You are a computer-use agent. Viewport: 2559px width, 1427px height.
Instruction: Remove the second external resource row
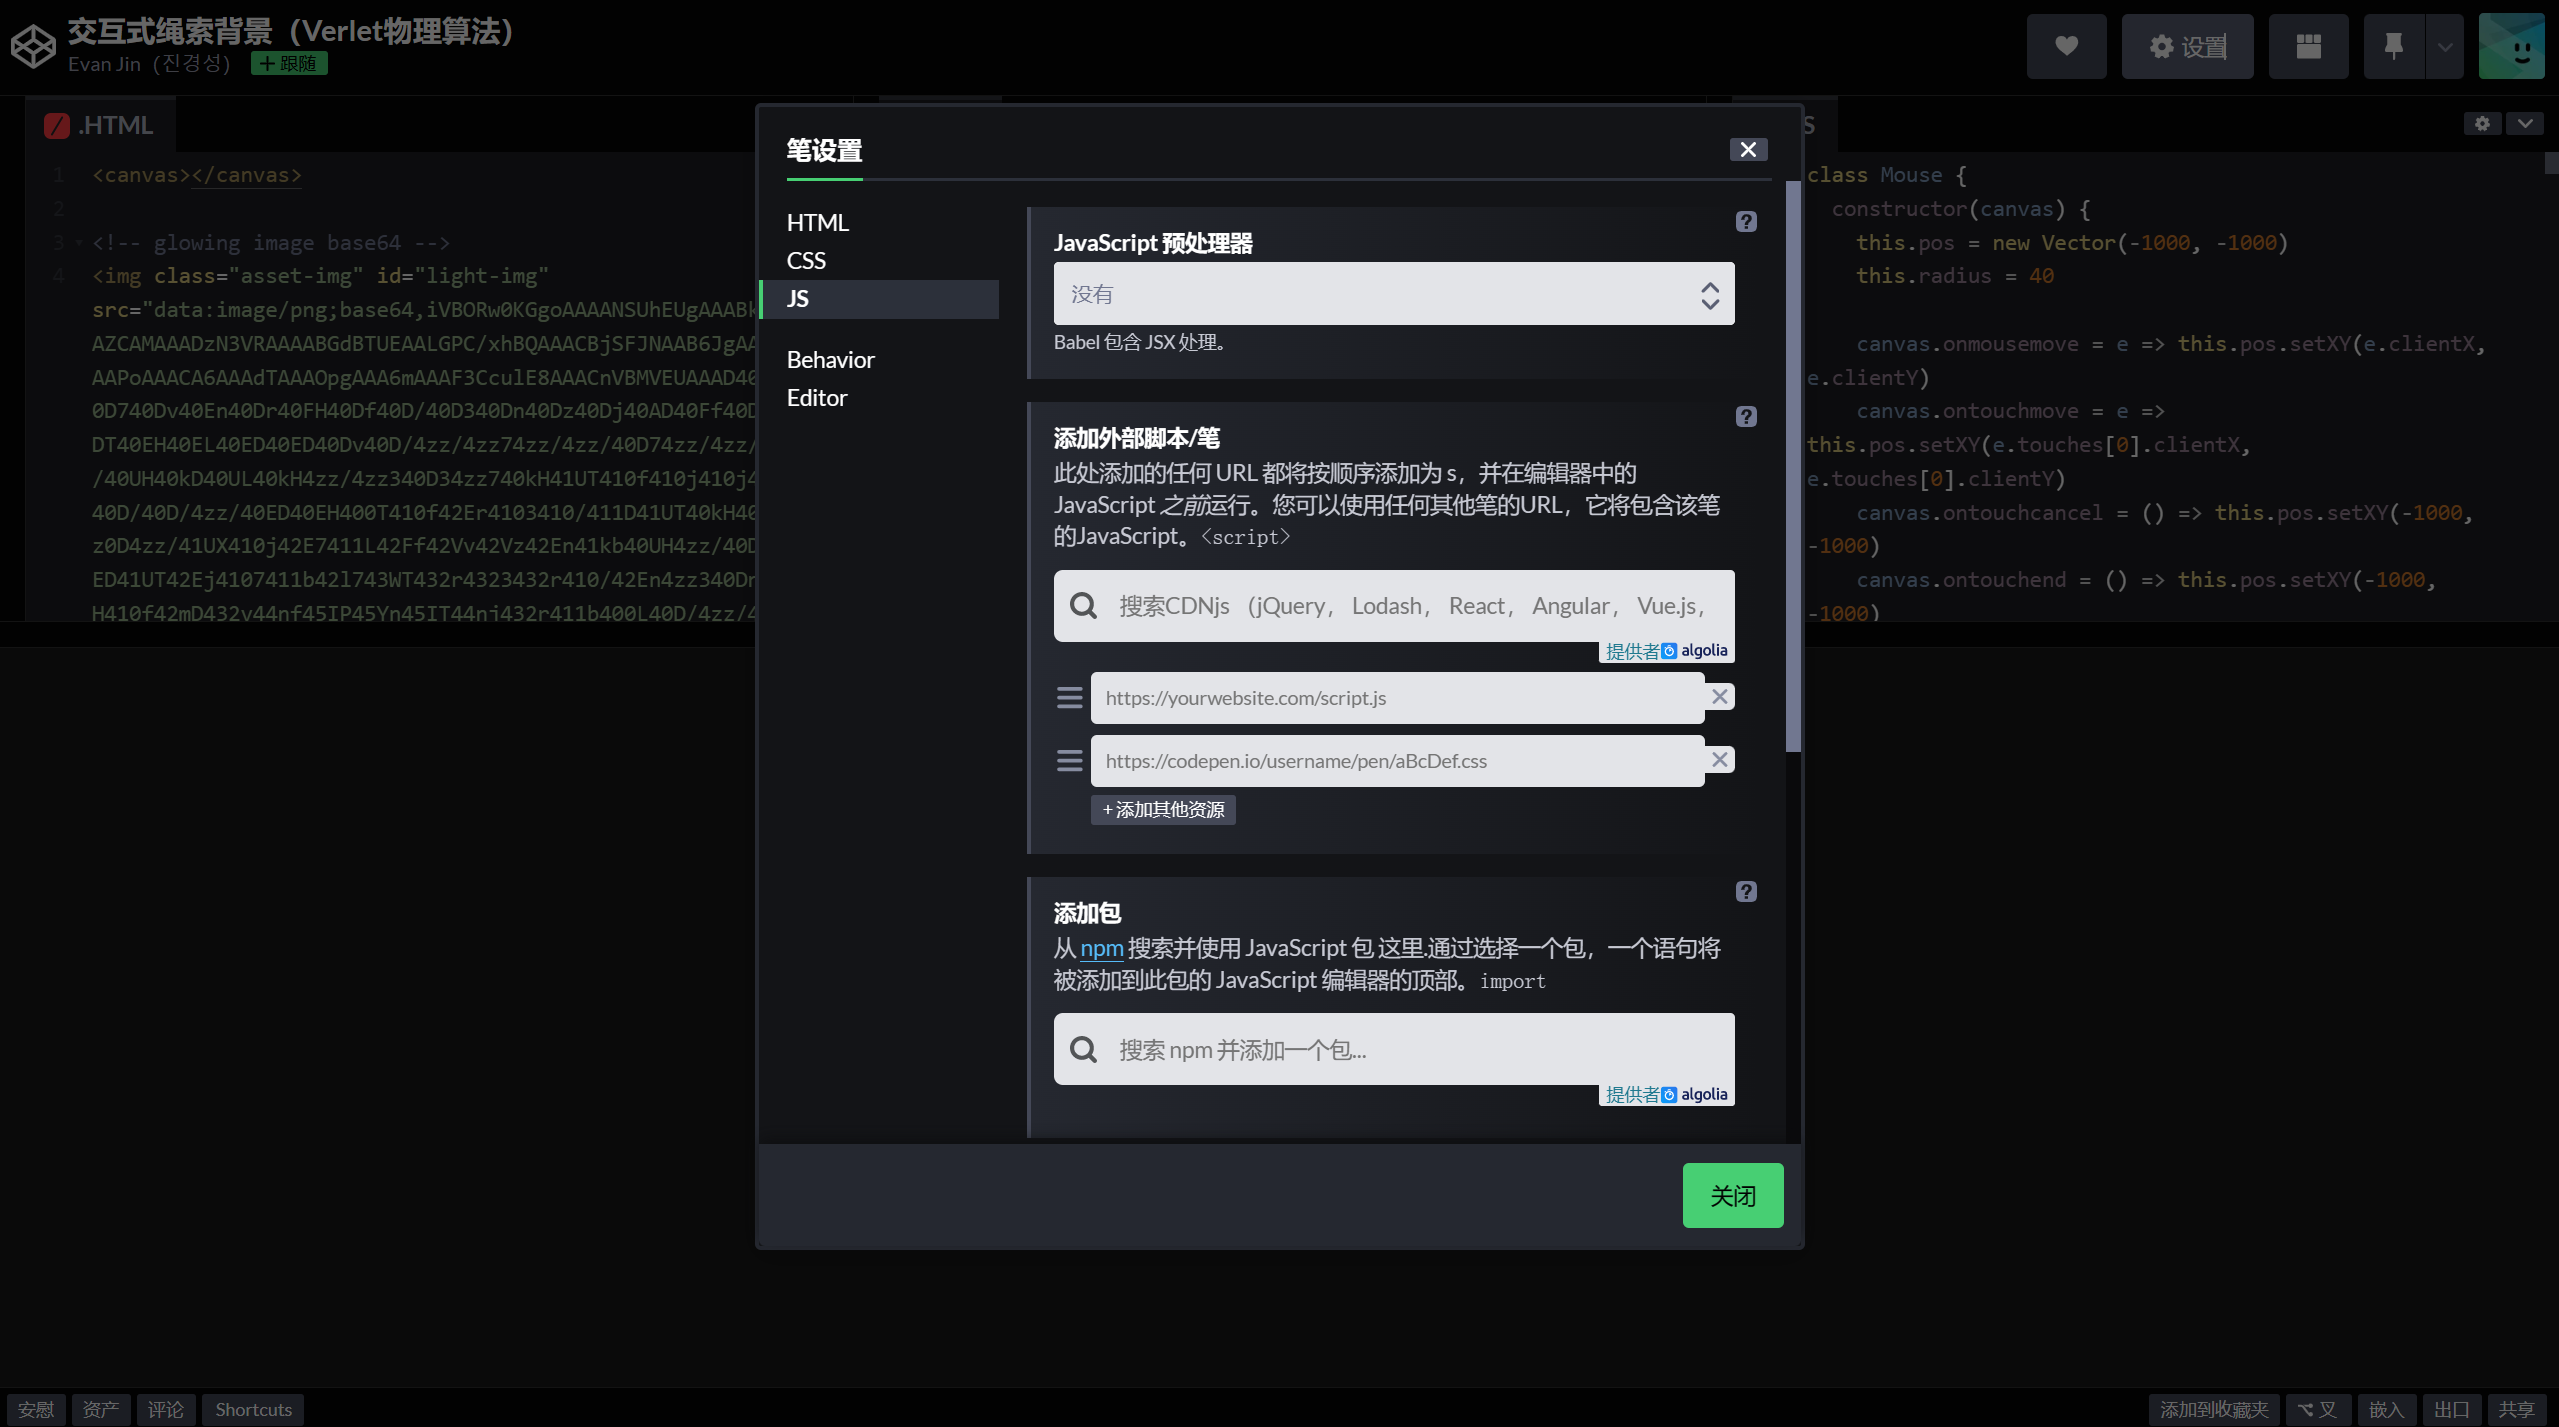(x=1719, y=760)
